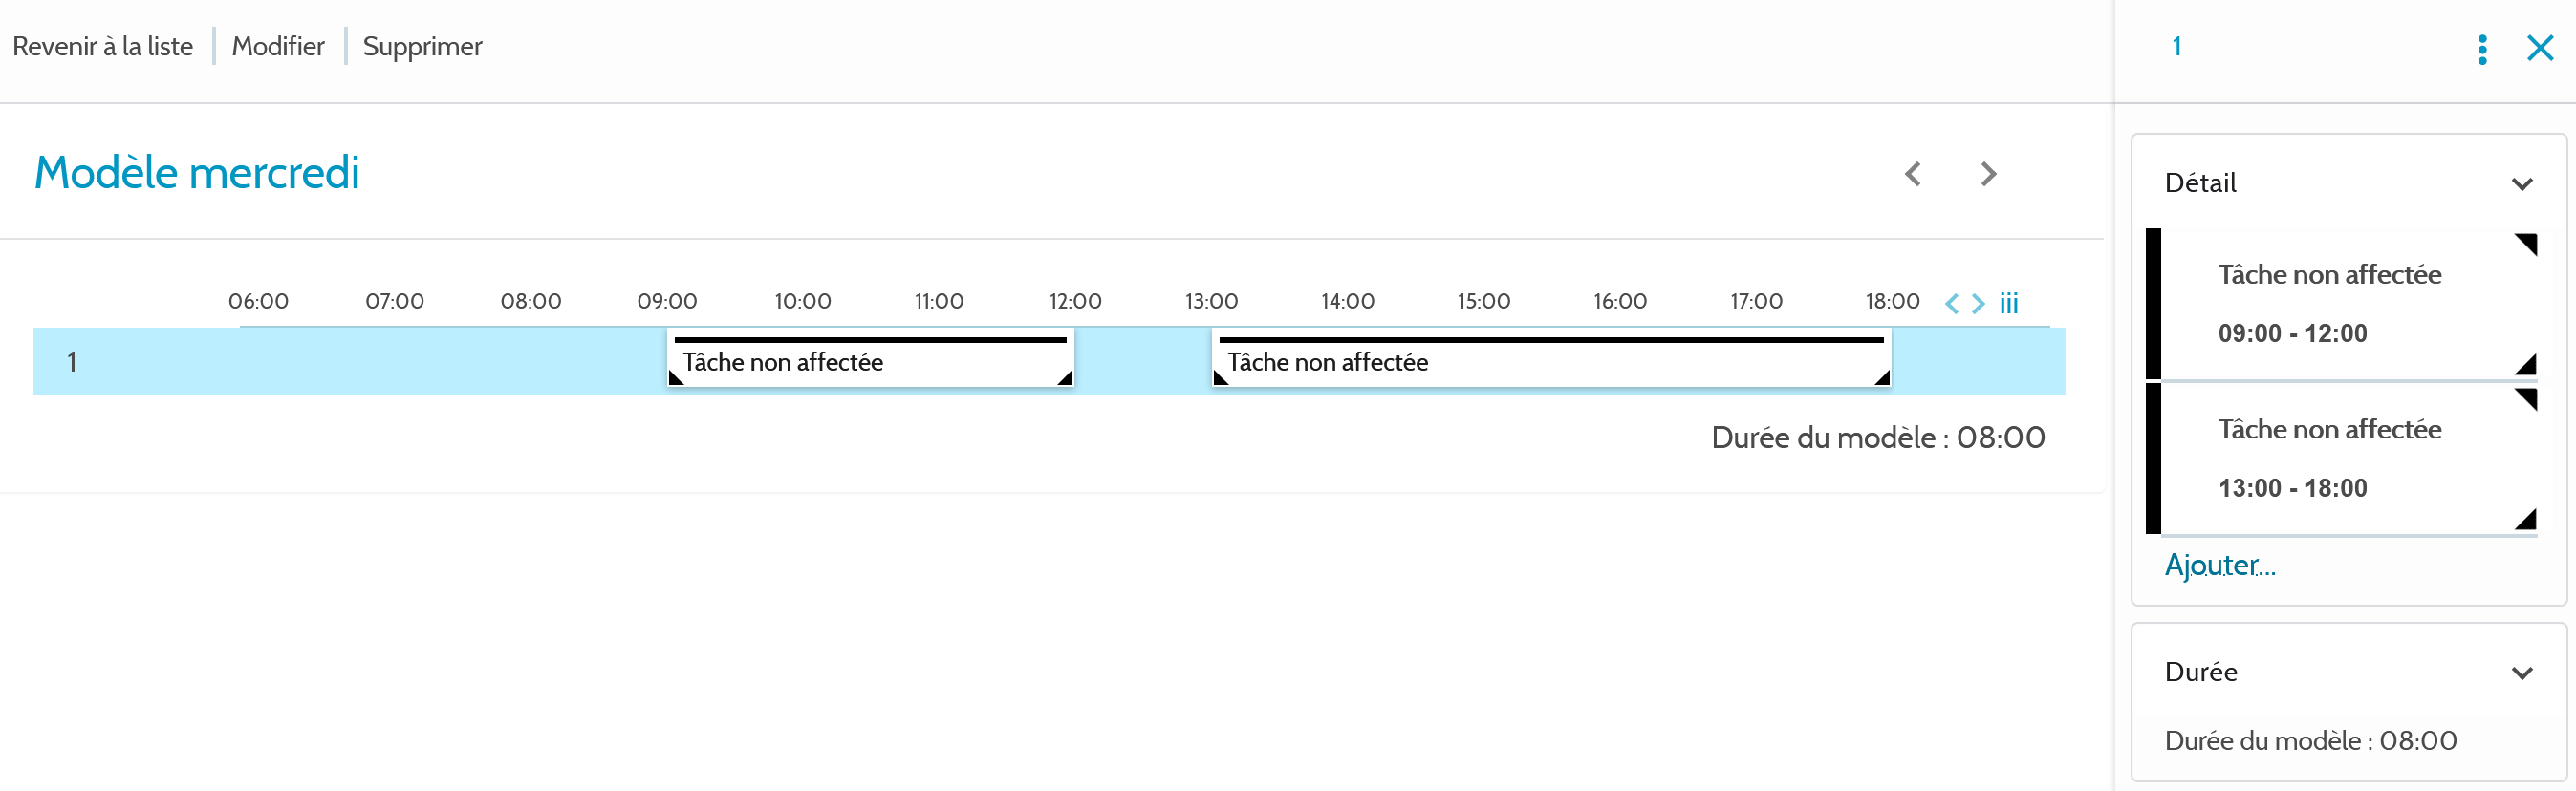
Task: Close the side detail panel
Action: coord(2540,48)
